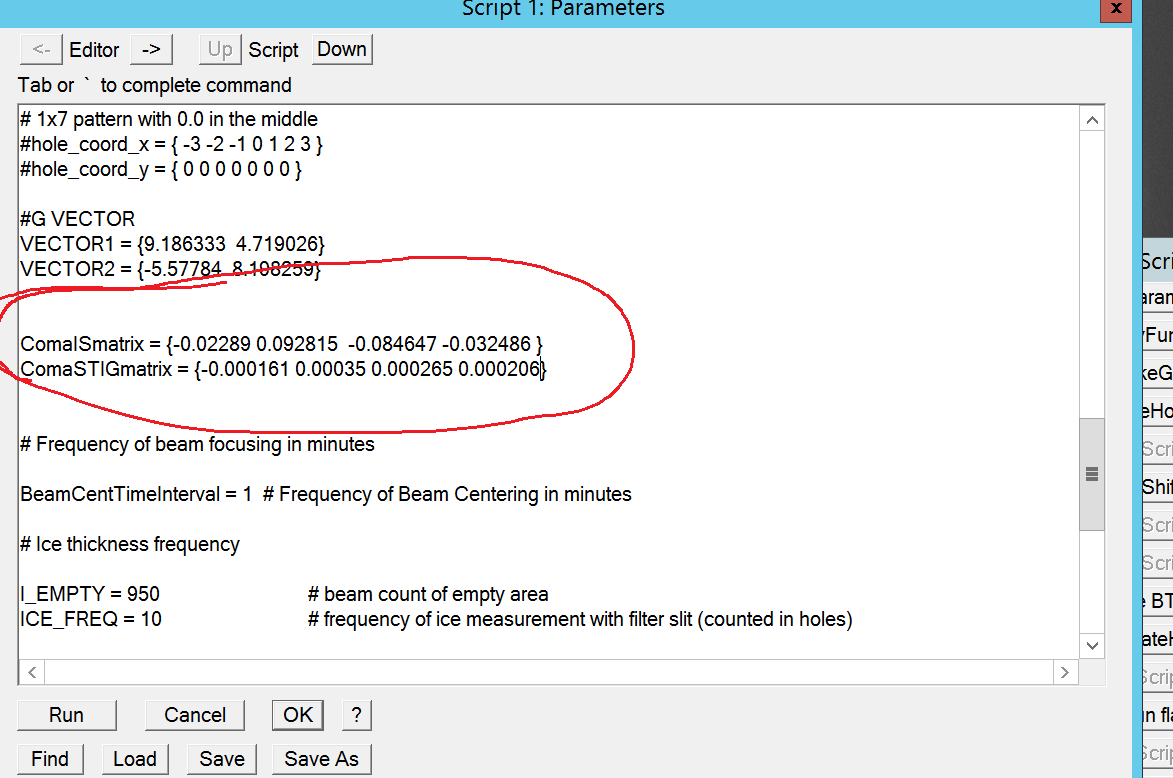Click 'Shi' button in background window
1173x778 pixels.
pyautogui.click(x=1157, y=487)
